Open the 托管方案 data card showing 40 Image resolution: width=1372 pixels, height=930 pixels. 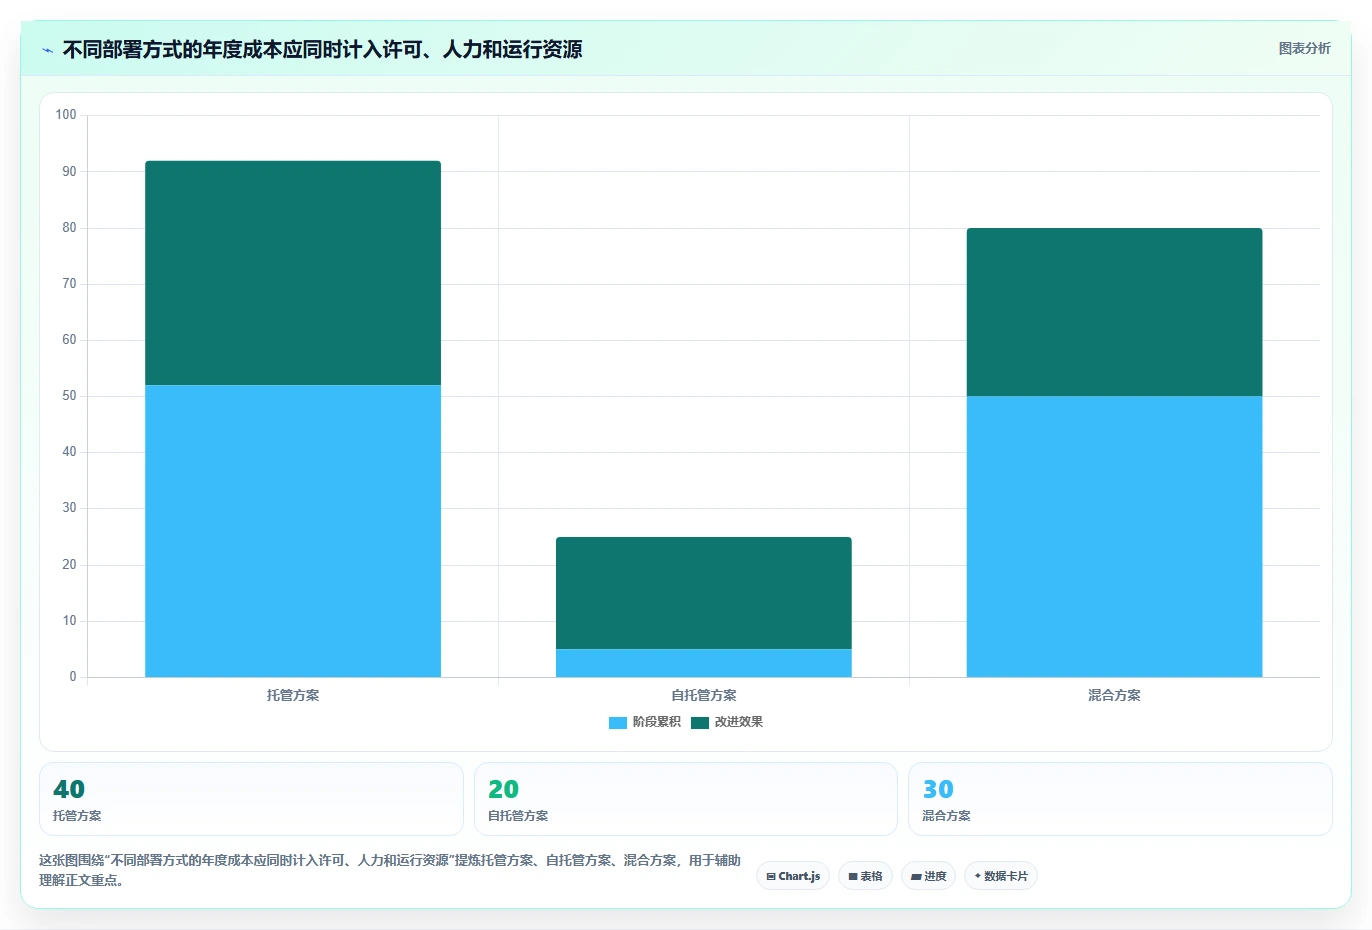click(251, 799)
